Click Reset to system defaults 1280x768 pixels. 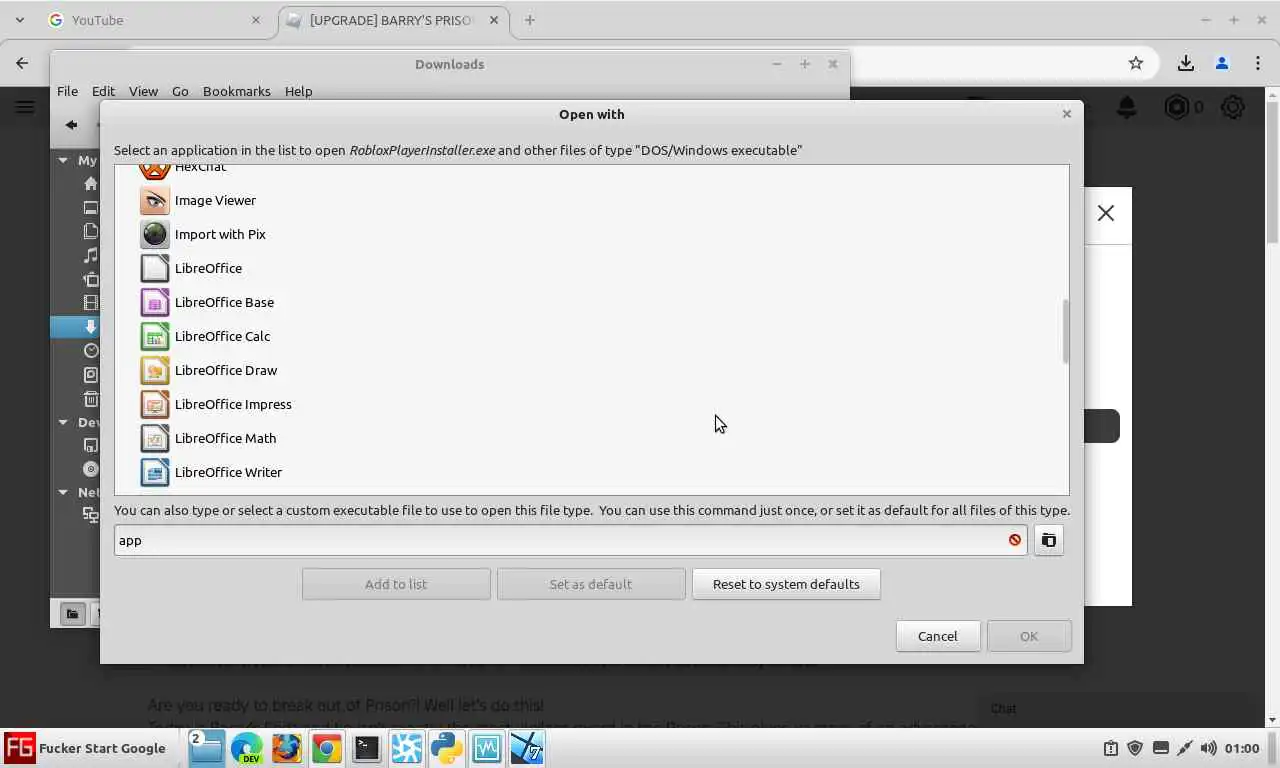pyautogui.click(x=786, y=584)
